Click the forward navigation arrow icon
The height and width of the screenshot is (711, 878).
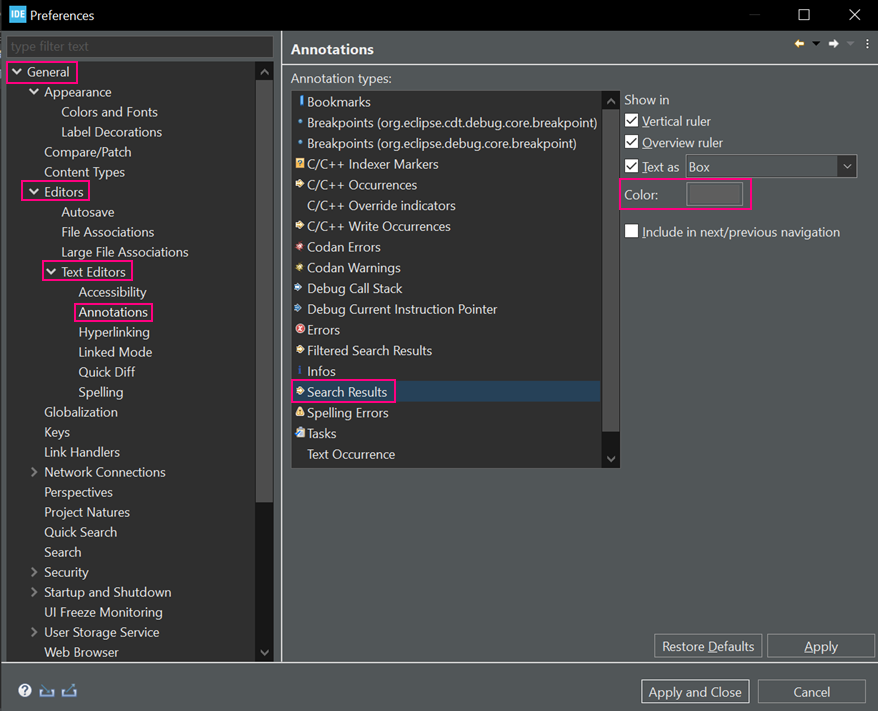(833, 44)
